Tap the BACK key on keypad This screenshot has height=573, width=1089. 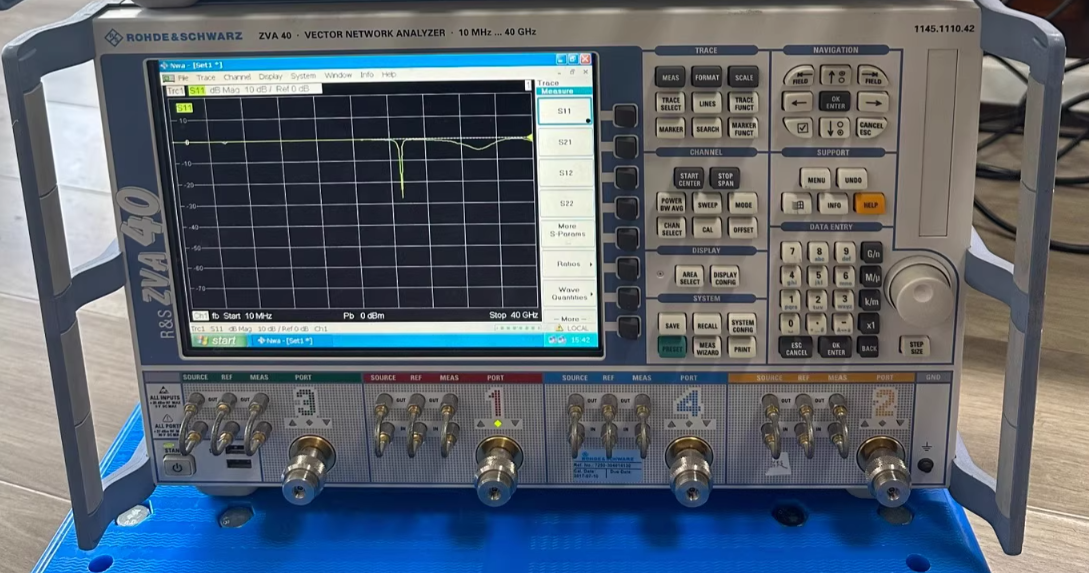pyautogui.click(x=869, y=347)
